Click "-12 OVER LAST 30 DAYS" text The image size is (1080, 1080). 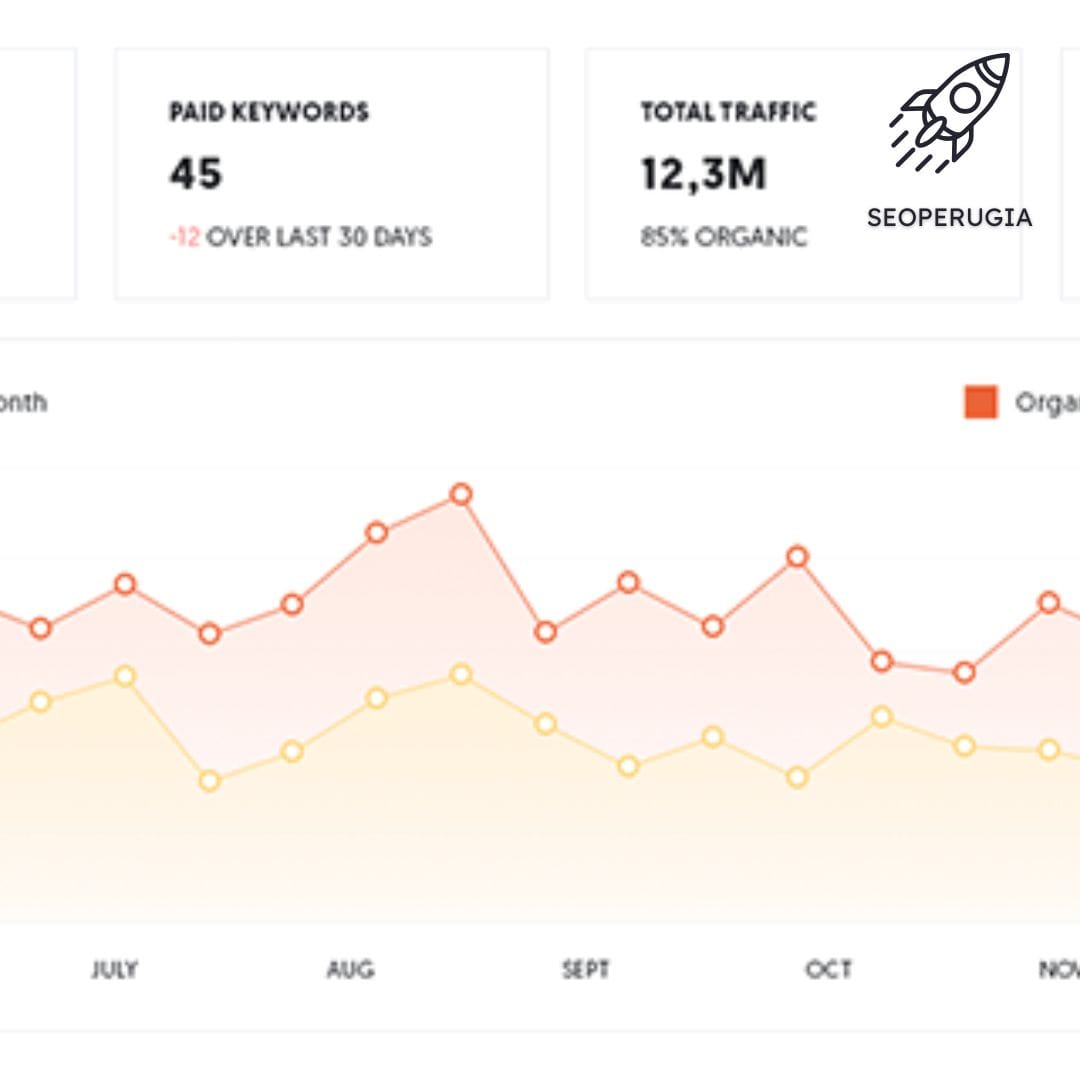pos(300,237)
